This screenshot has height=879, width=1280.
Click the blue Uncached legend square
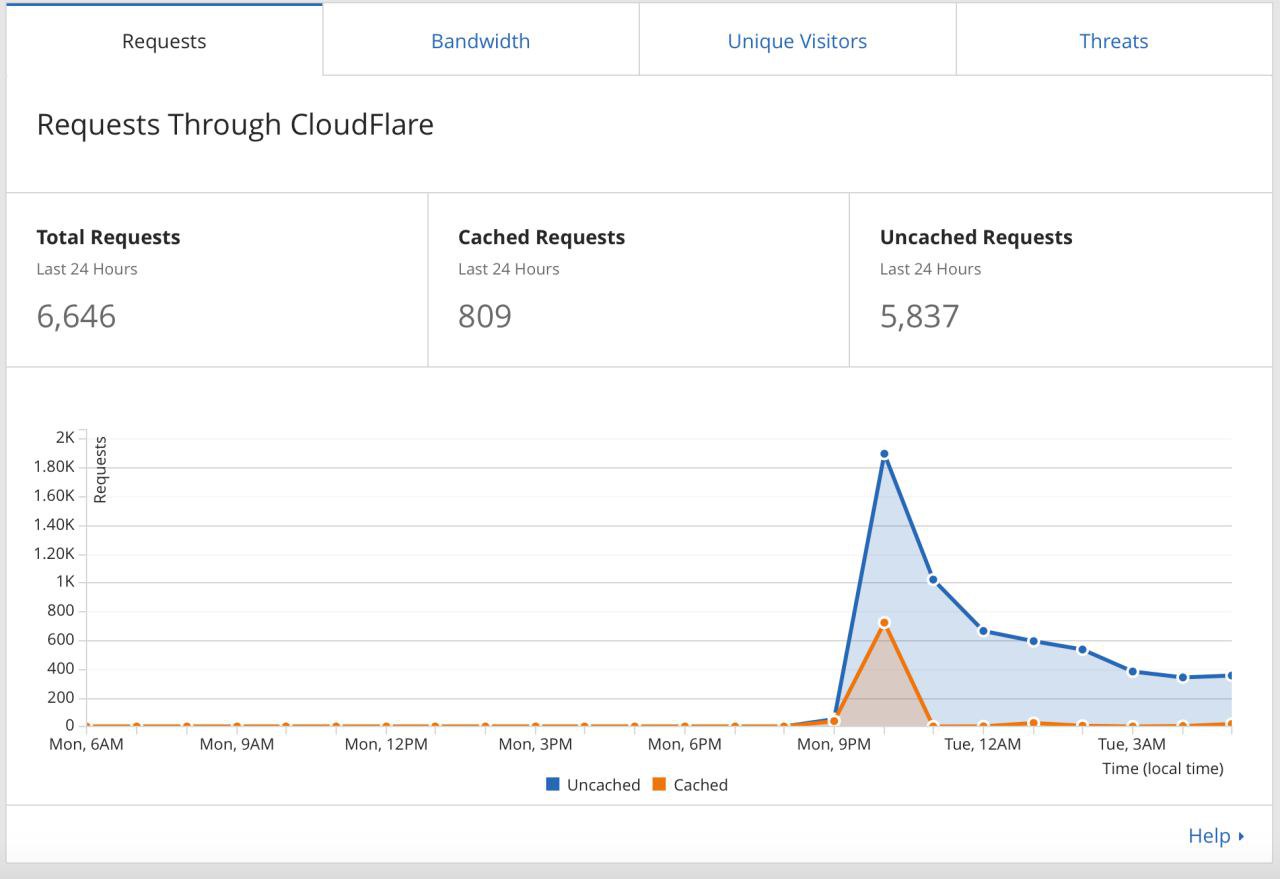pos(553,785)
